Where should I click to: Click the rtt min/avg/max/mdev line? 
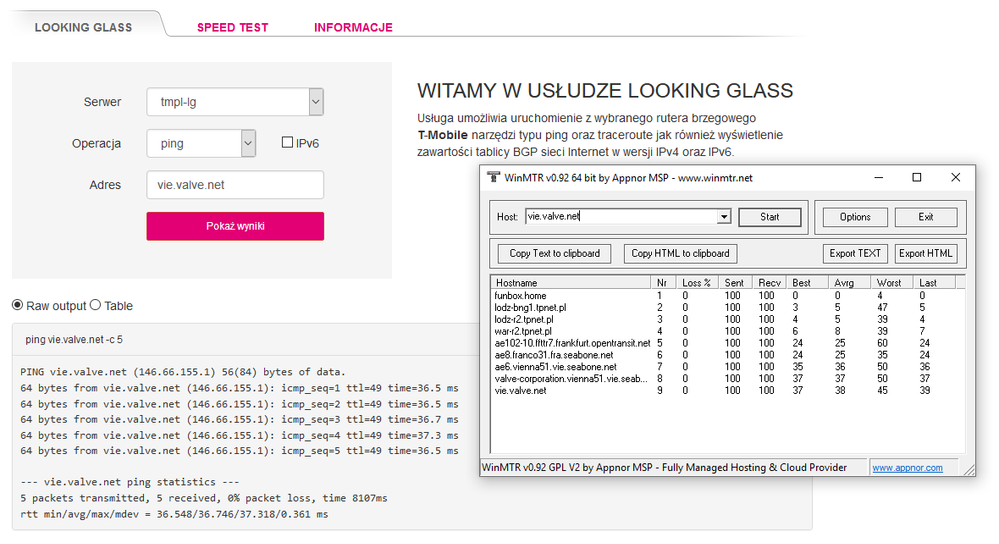[x=174, y=514]
